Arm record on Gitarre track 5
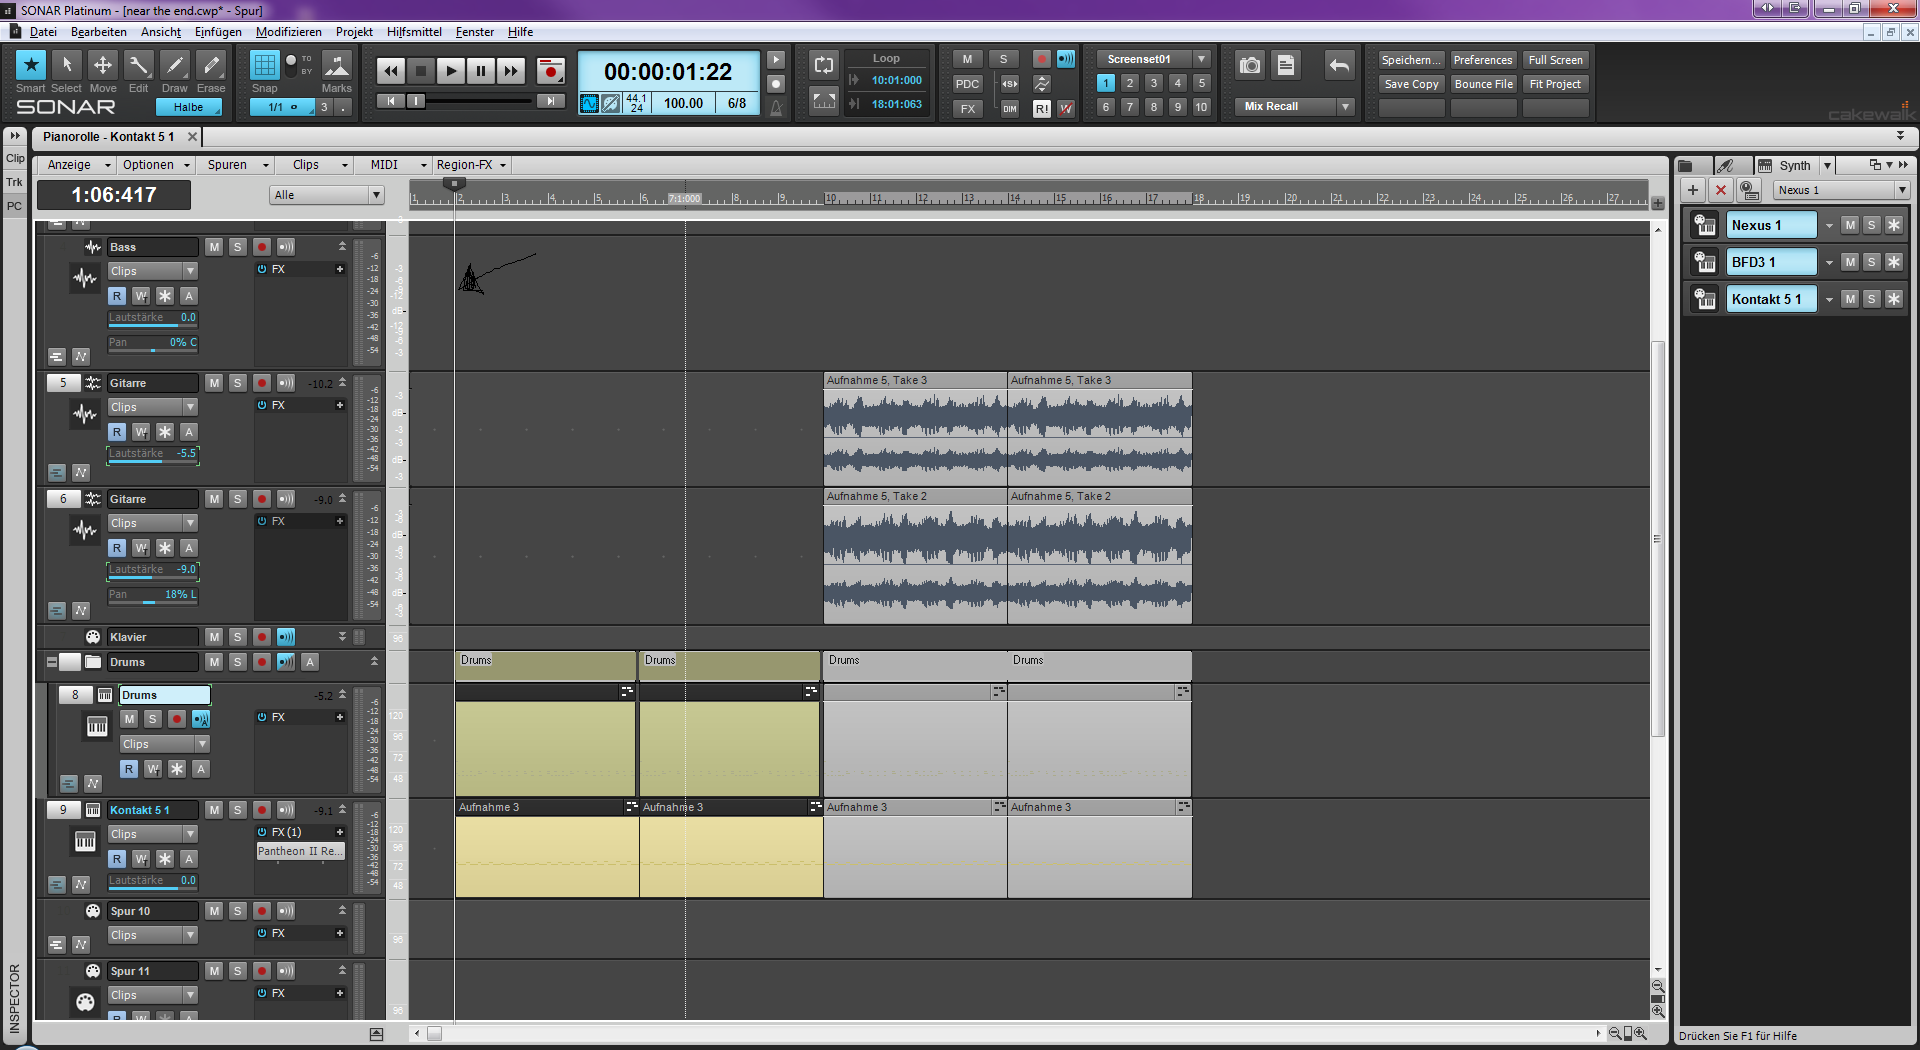The height and width of the screenshot is (1050, 1920). pos(262,383)
